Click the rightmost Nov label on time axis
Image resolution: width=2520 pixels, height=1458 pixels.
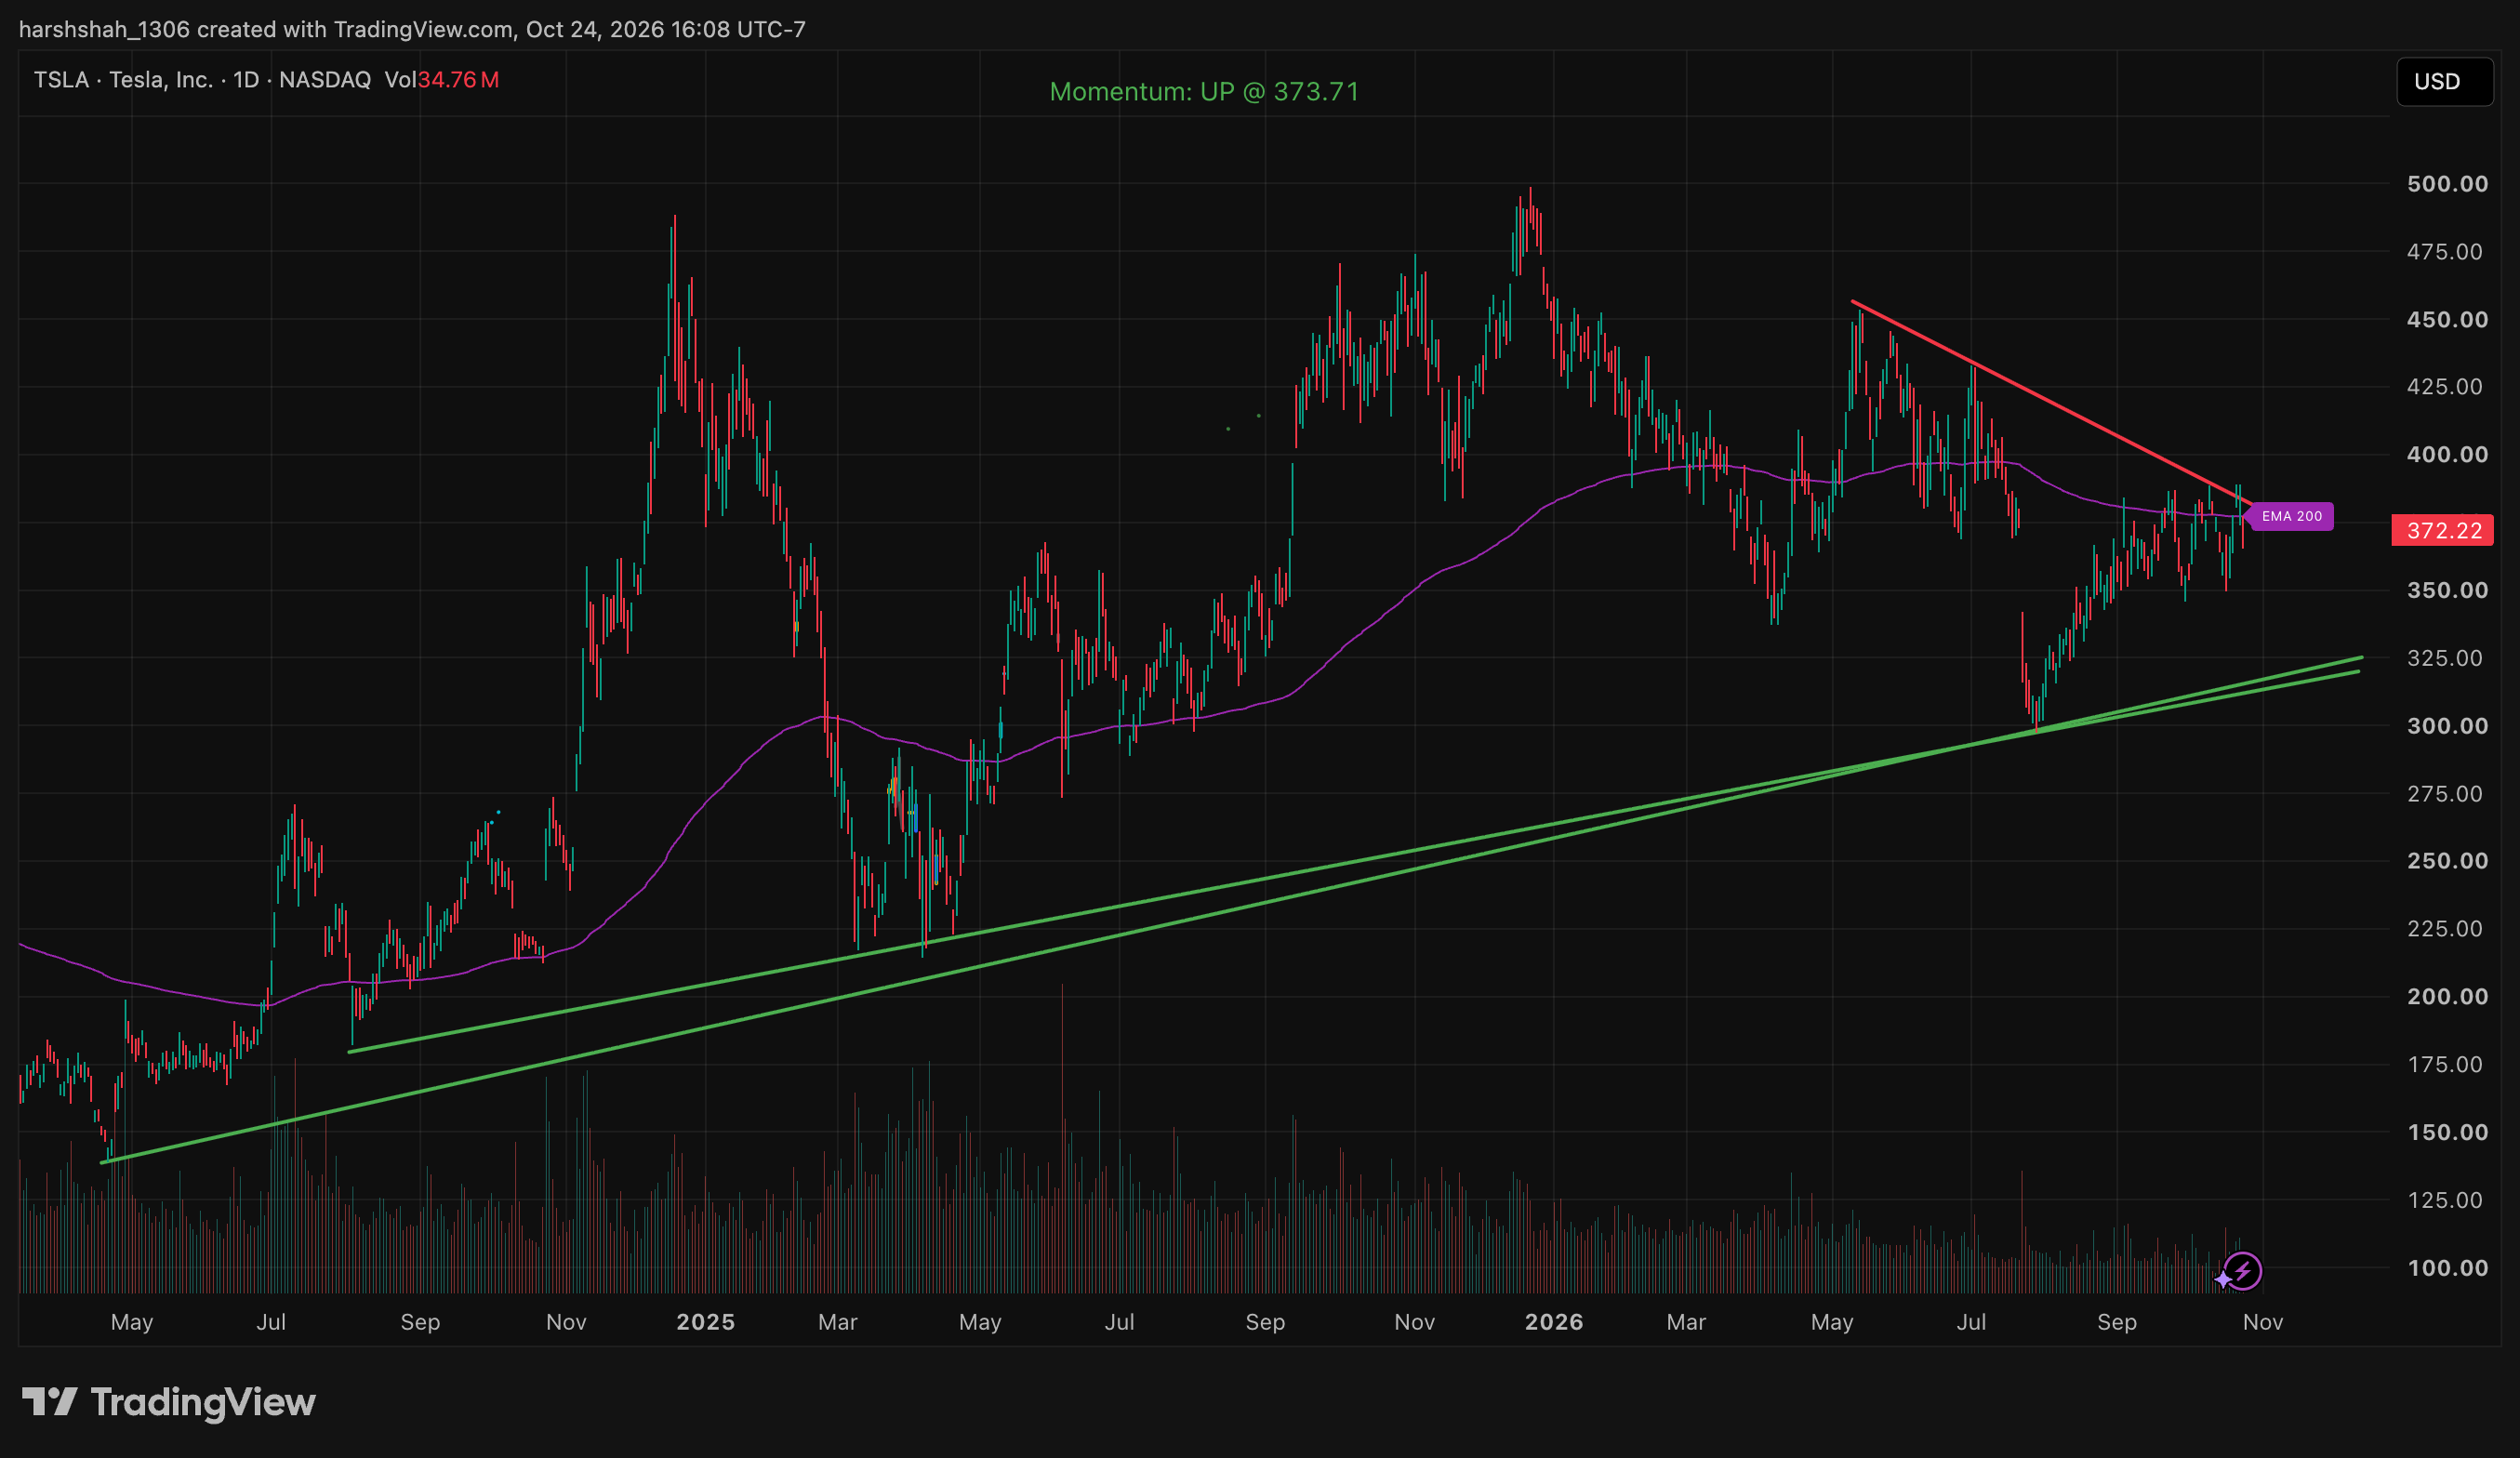tap(2263, 1322)
